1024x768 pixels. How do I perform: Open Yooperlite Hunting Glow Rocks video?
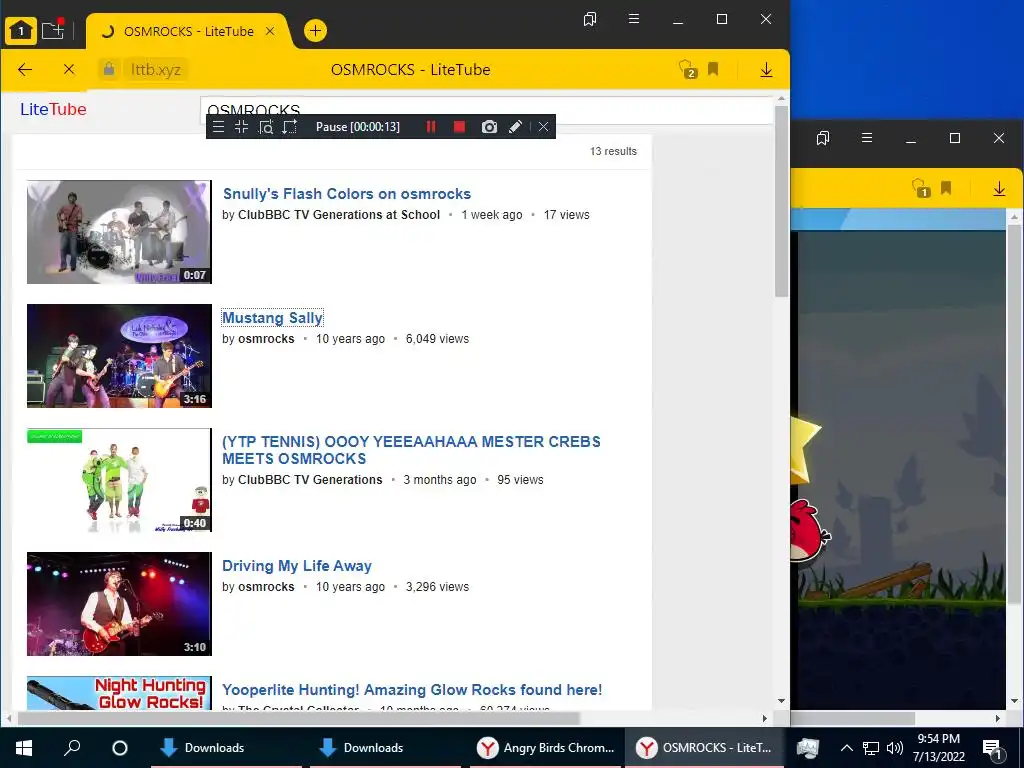(412, 690)
